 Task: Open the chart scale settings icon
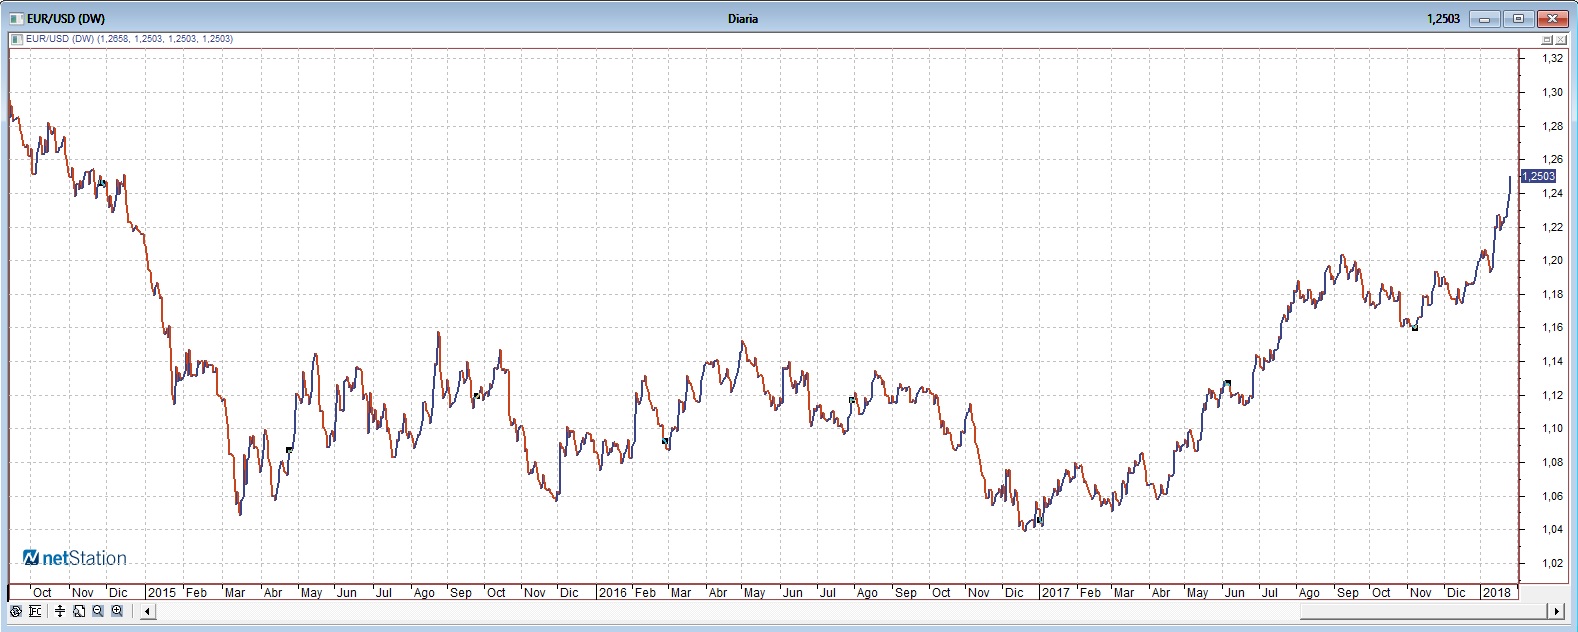pyautogui.click(x=35, y=611)
